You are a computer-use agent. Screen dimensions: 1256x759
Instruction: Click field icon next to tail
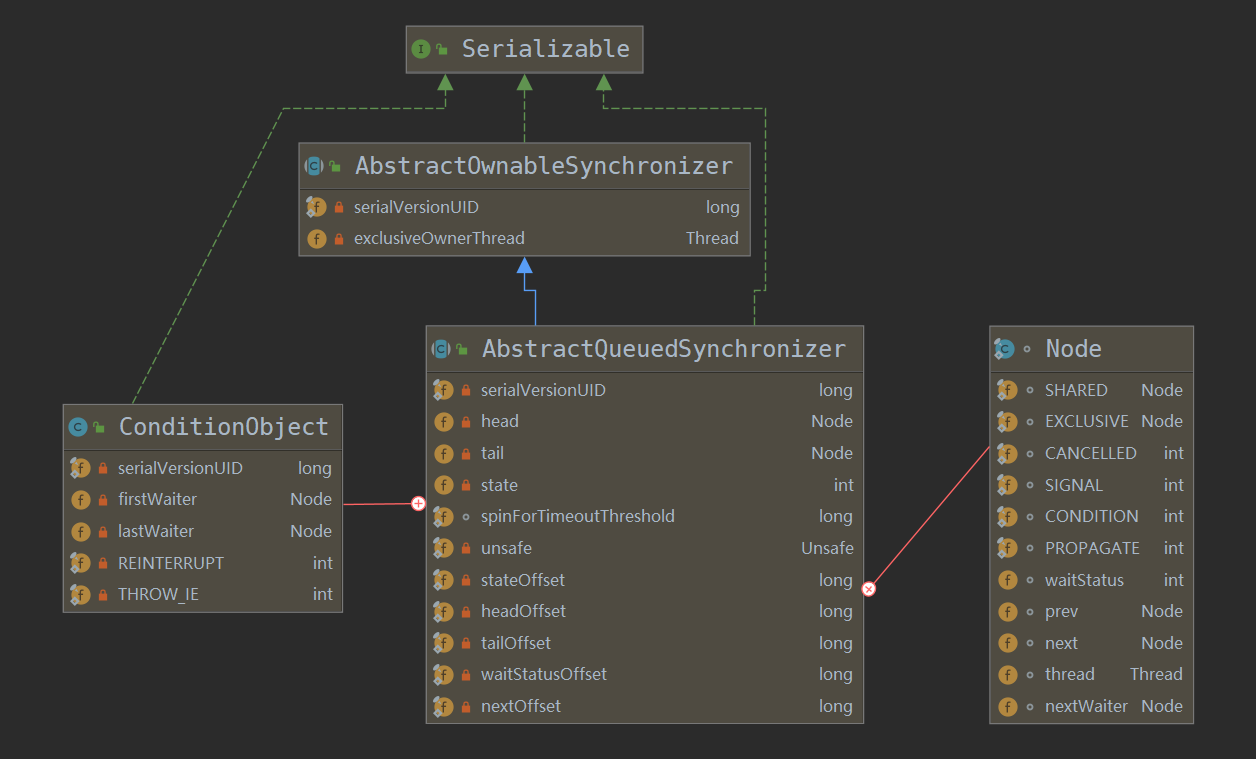(x=443, y=453)
